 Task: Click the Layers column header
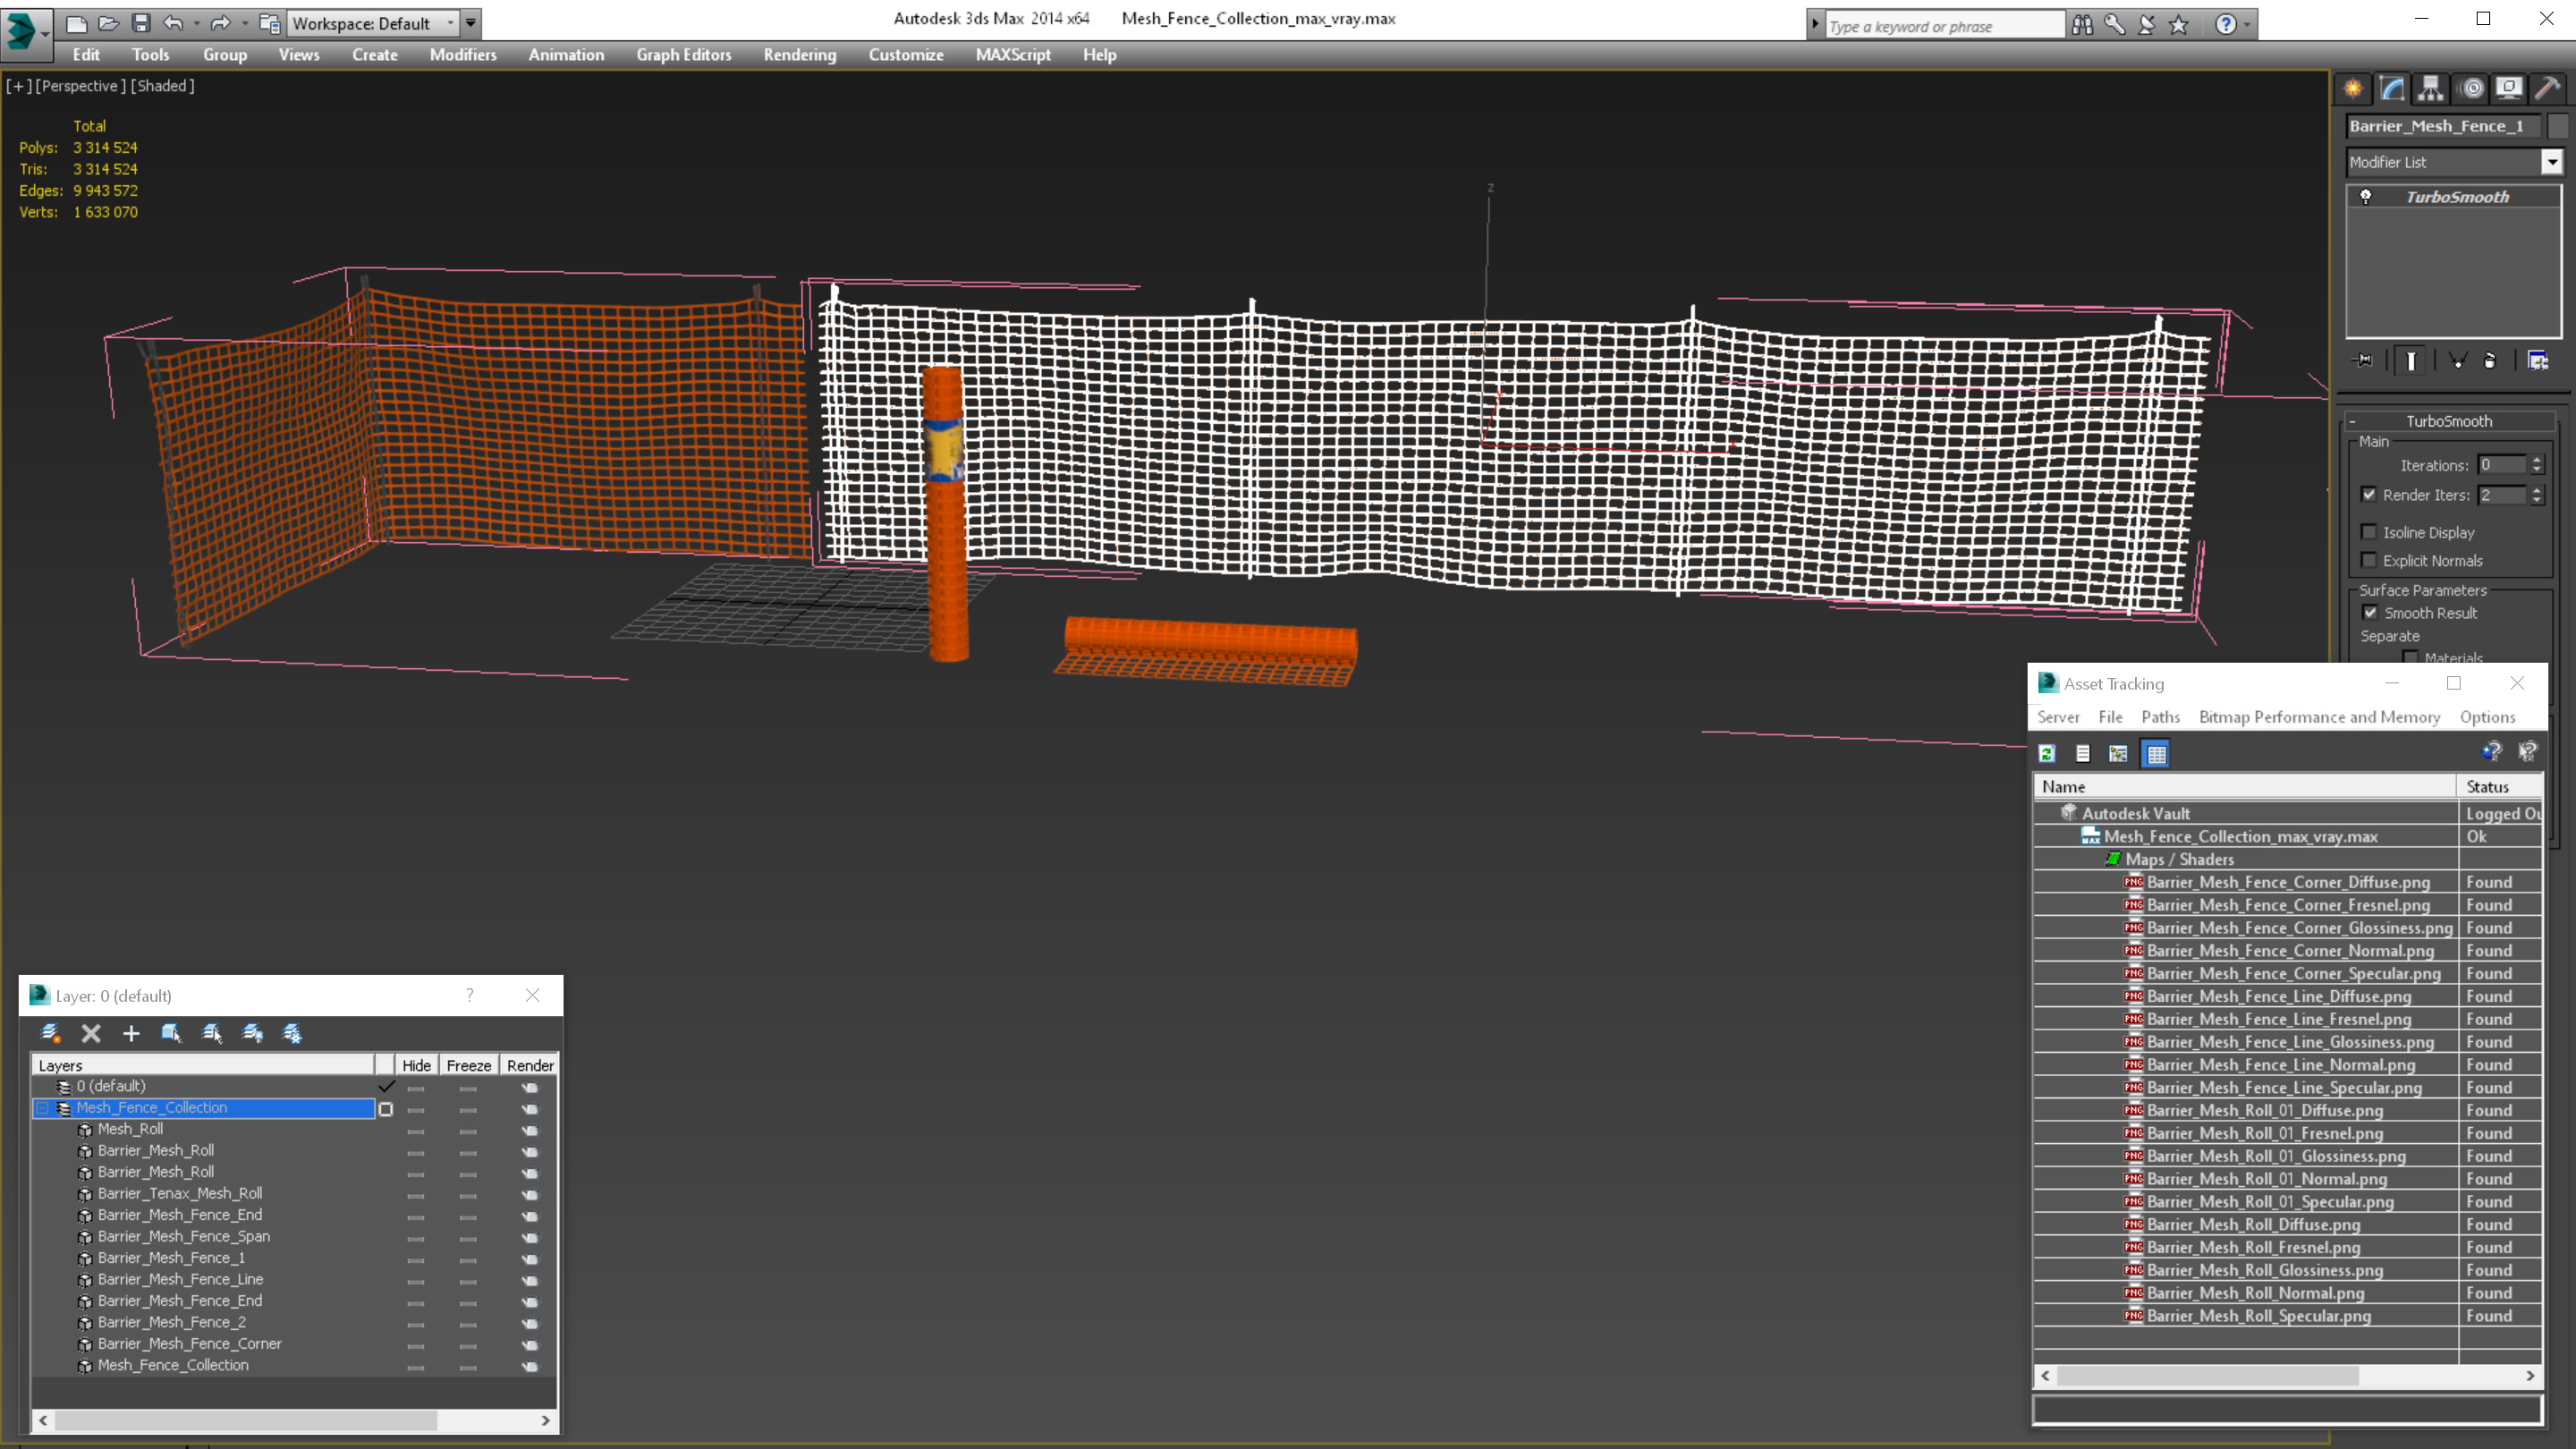click(x=203, y=1065)
